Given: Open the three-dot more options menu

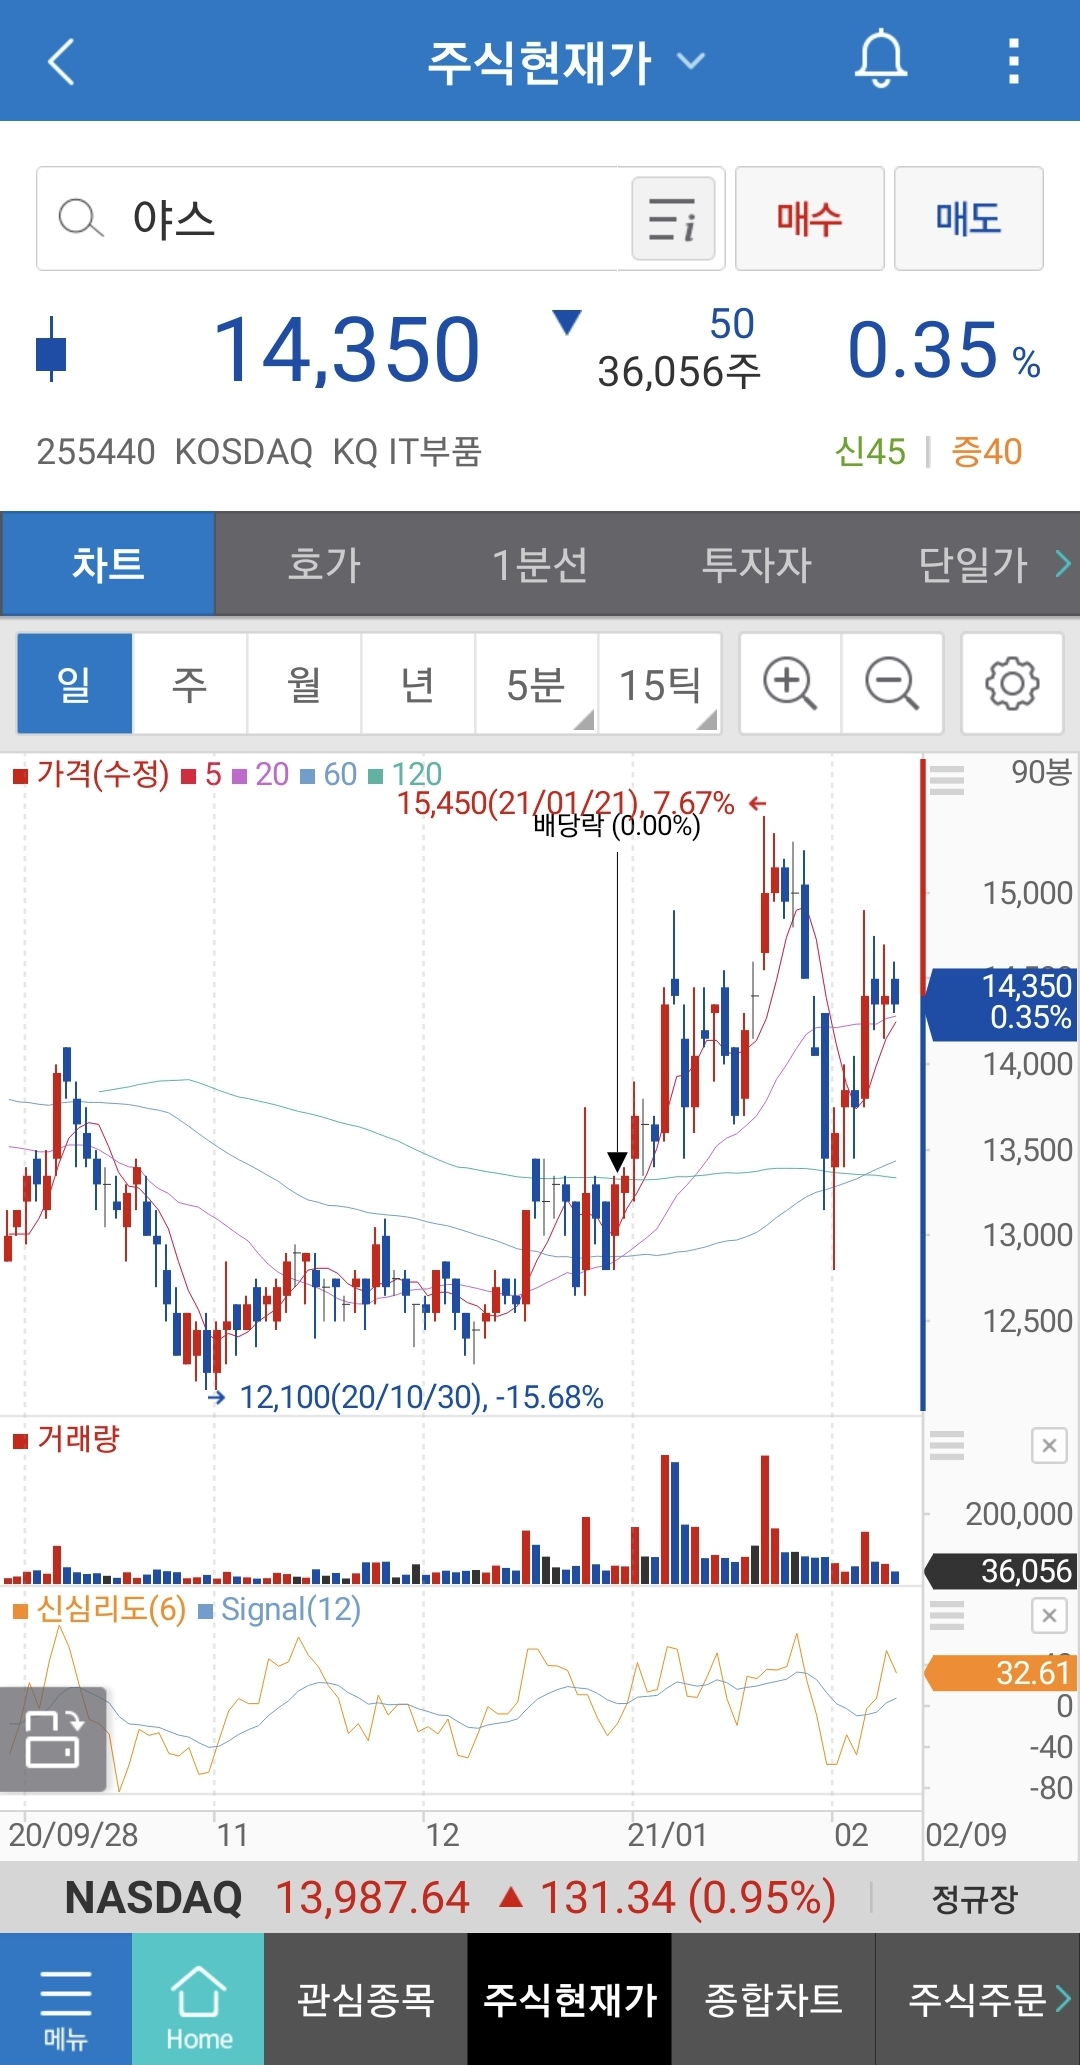Looking at the screenshot, I should point(1013,61).
